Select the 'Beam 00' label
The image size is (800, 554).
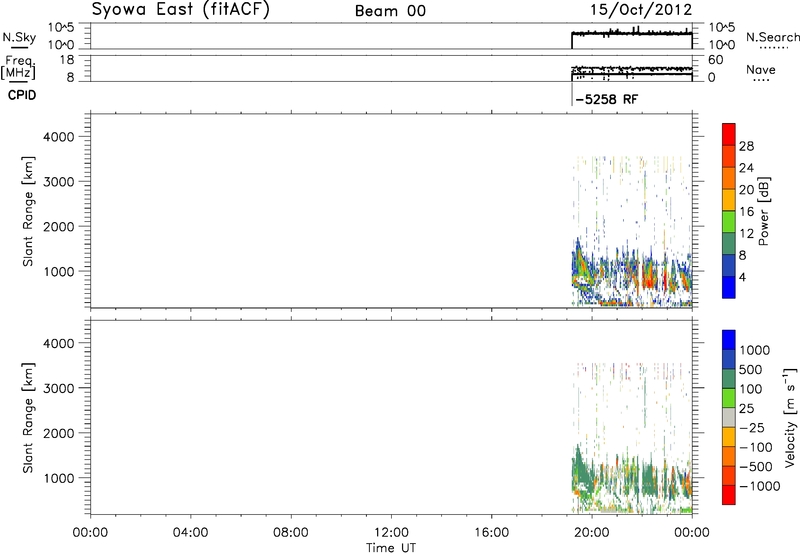[390, 11]
